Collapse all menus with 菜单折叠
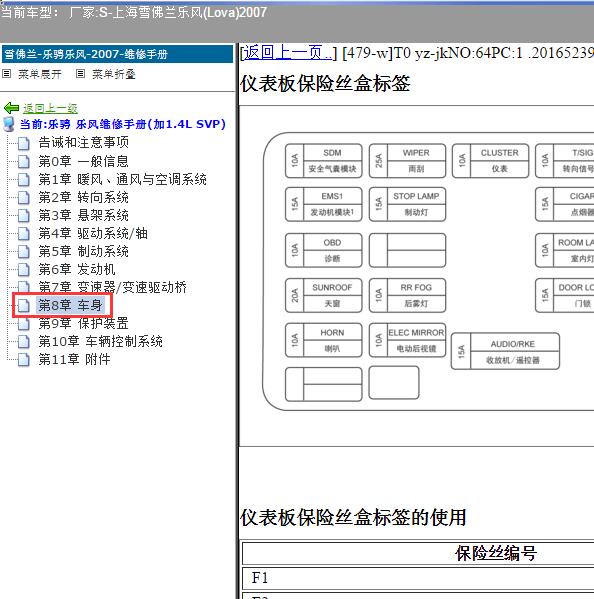594x599 pixels. tap(114, 74)
